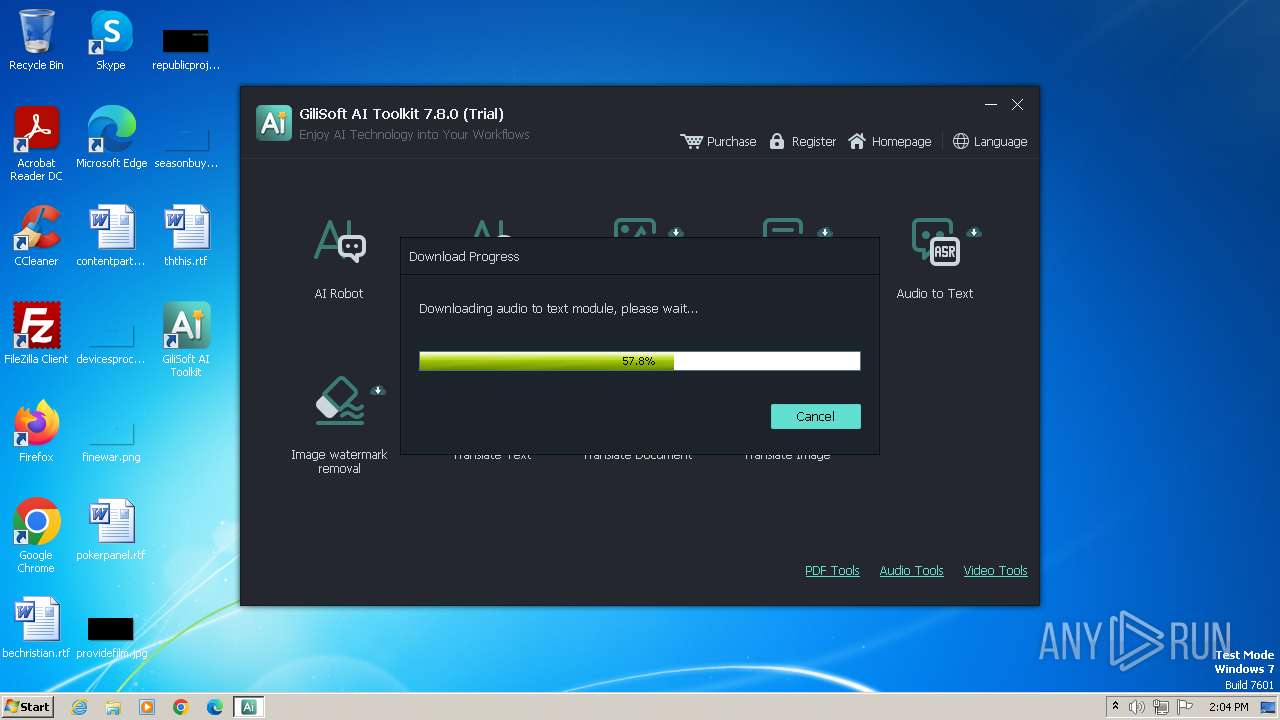The image size is (1280, 720).
Task: Open the Image watermark removal tool
Action: 339,424
